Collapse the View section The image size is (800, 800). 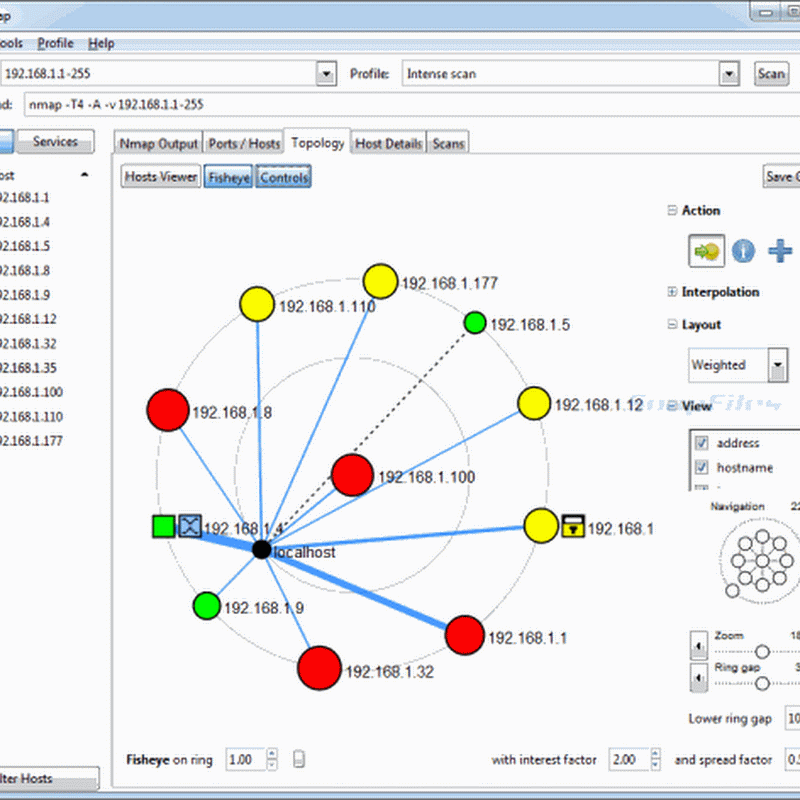click(x=672, y=406)
